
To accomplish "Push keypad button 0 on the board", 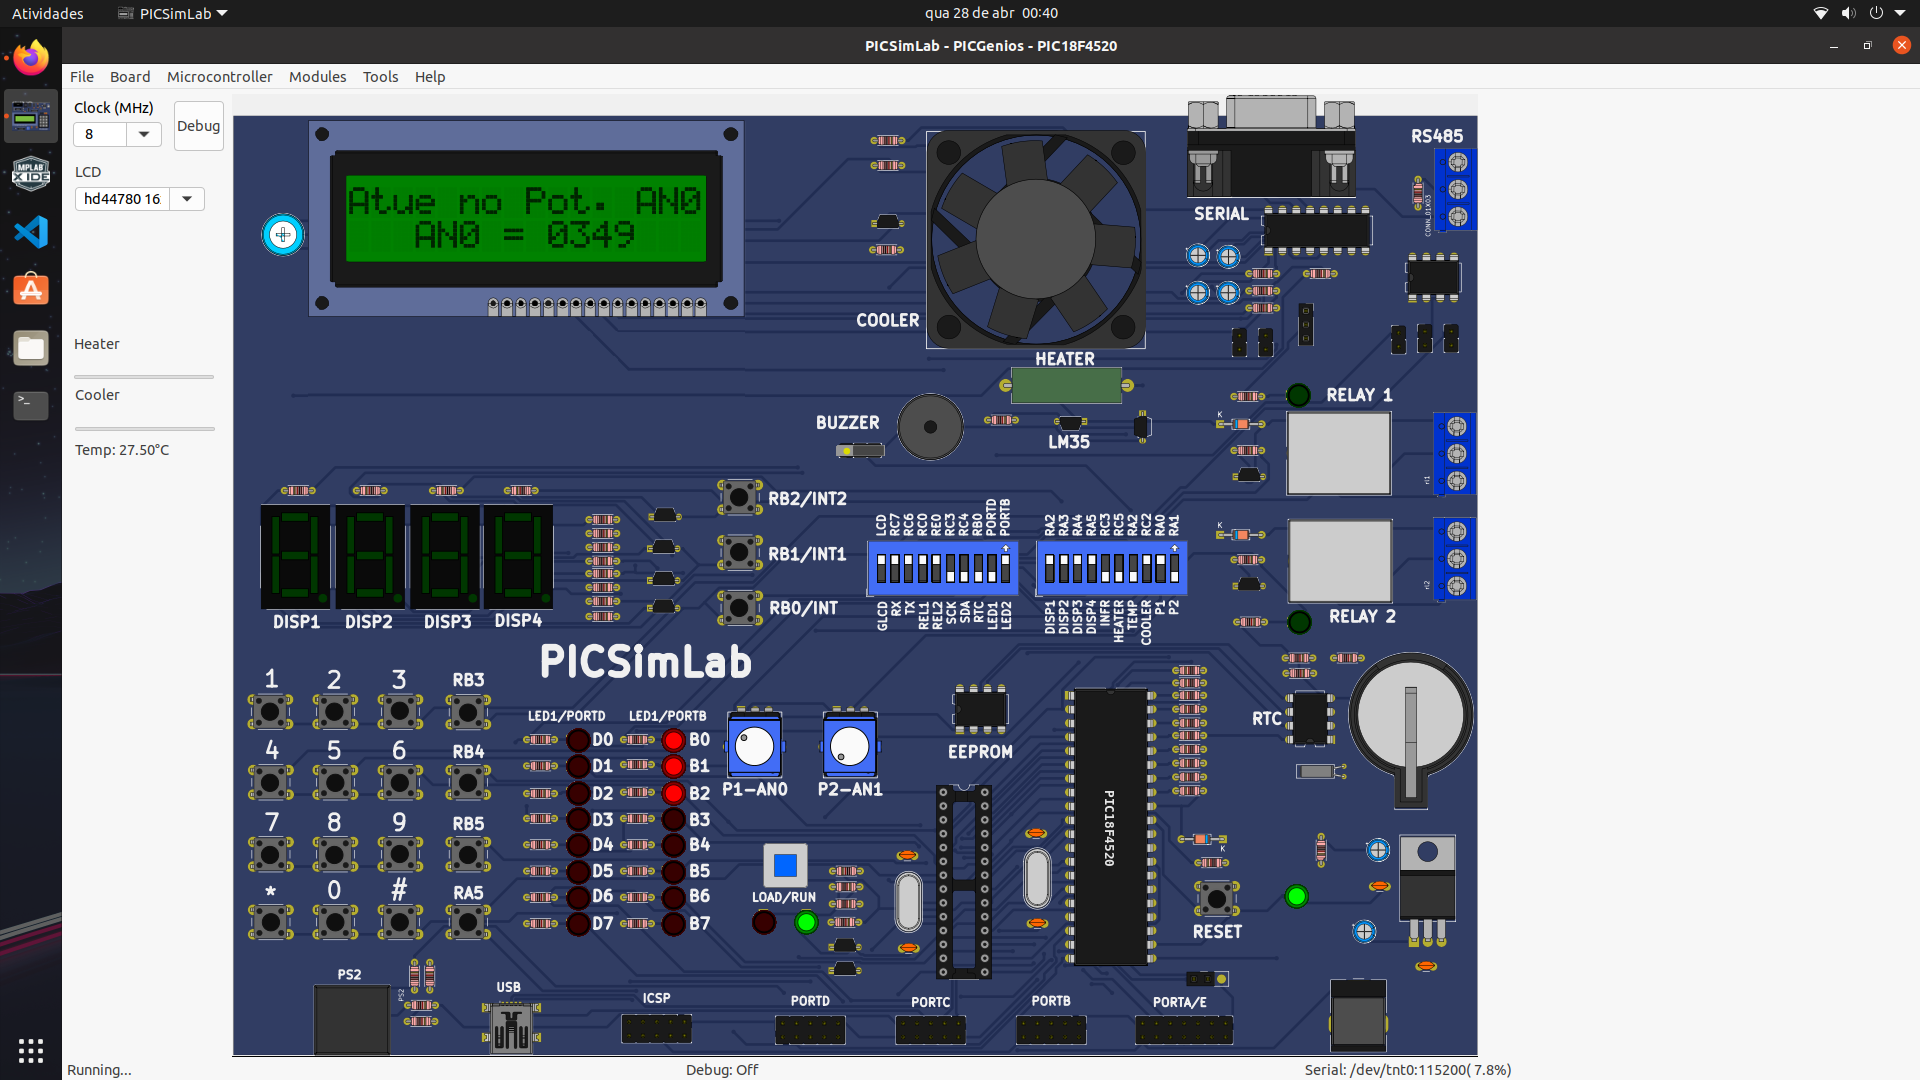I will point(335,921).
